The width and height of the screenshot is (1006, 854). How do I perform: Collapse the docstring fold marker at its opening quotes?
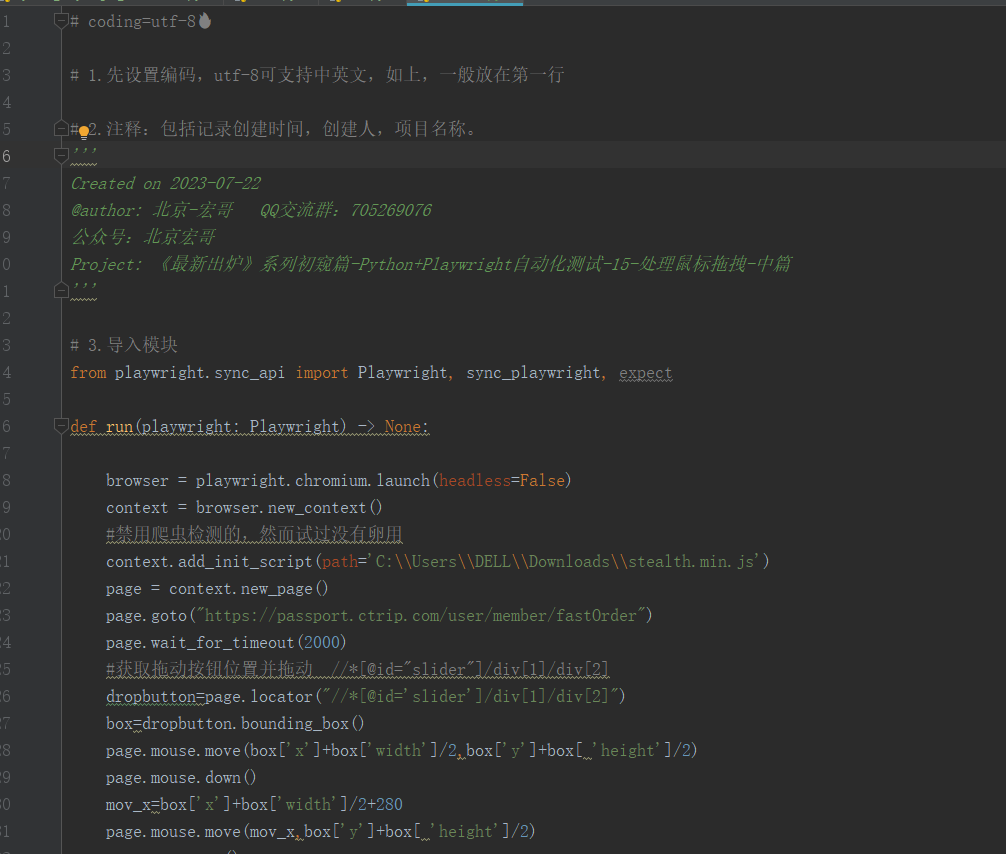pyautogui.click(x=61, y=156)
